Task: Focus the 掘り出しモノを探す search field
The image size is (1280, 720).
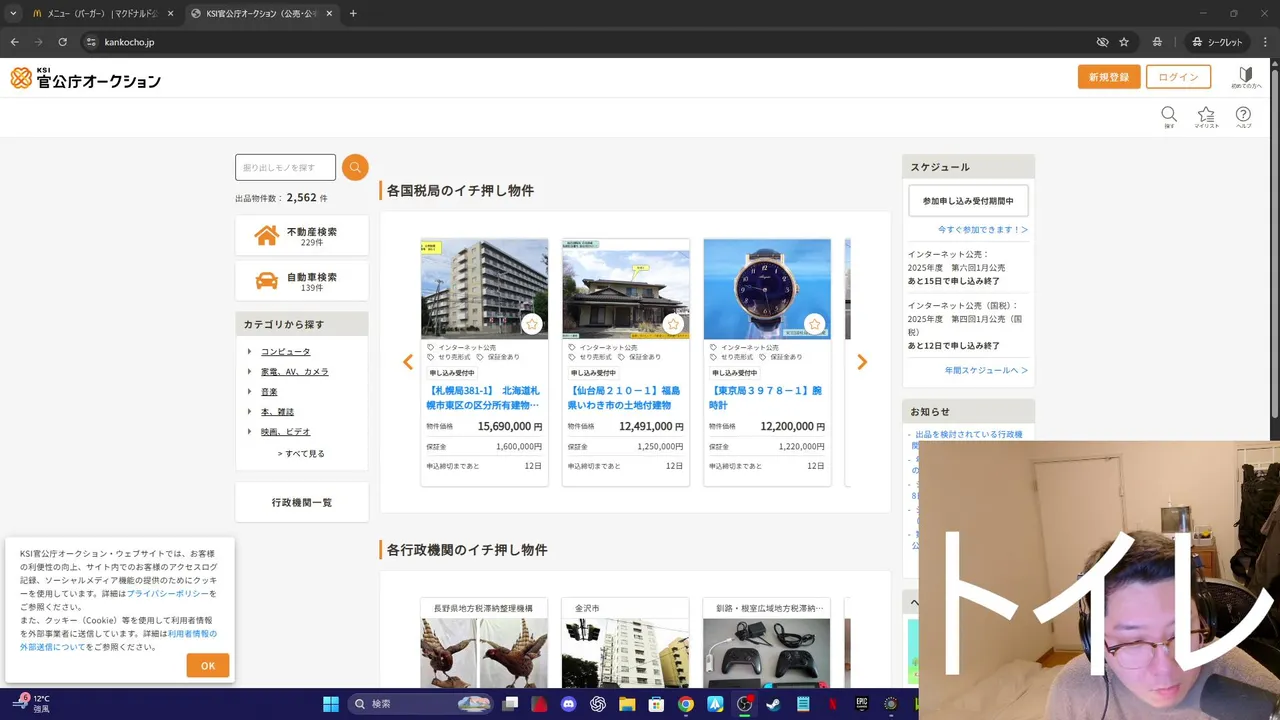Action: pos(285,167)
